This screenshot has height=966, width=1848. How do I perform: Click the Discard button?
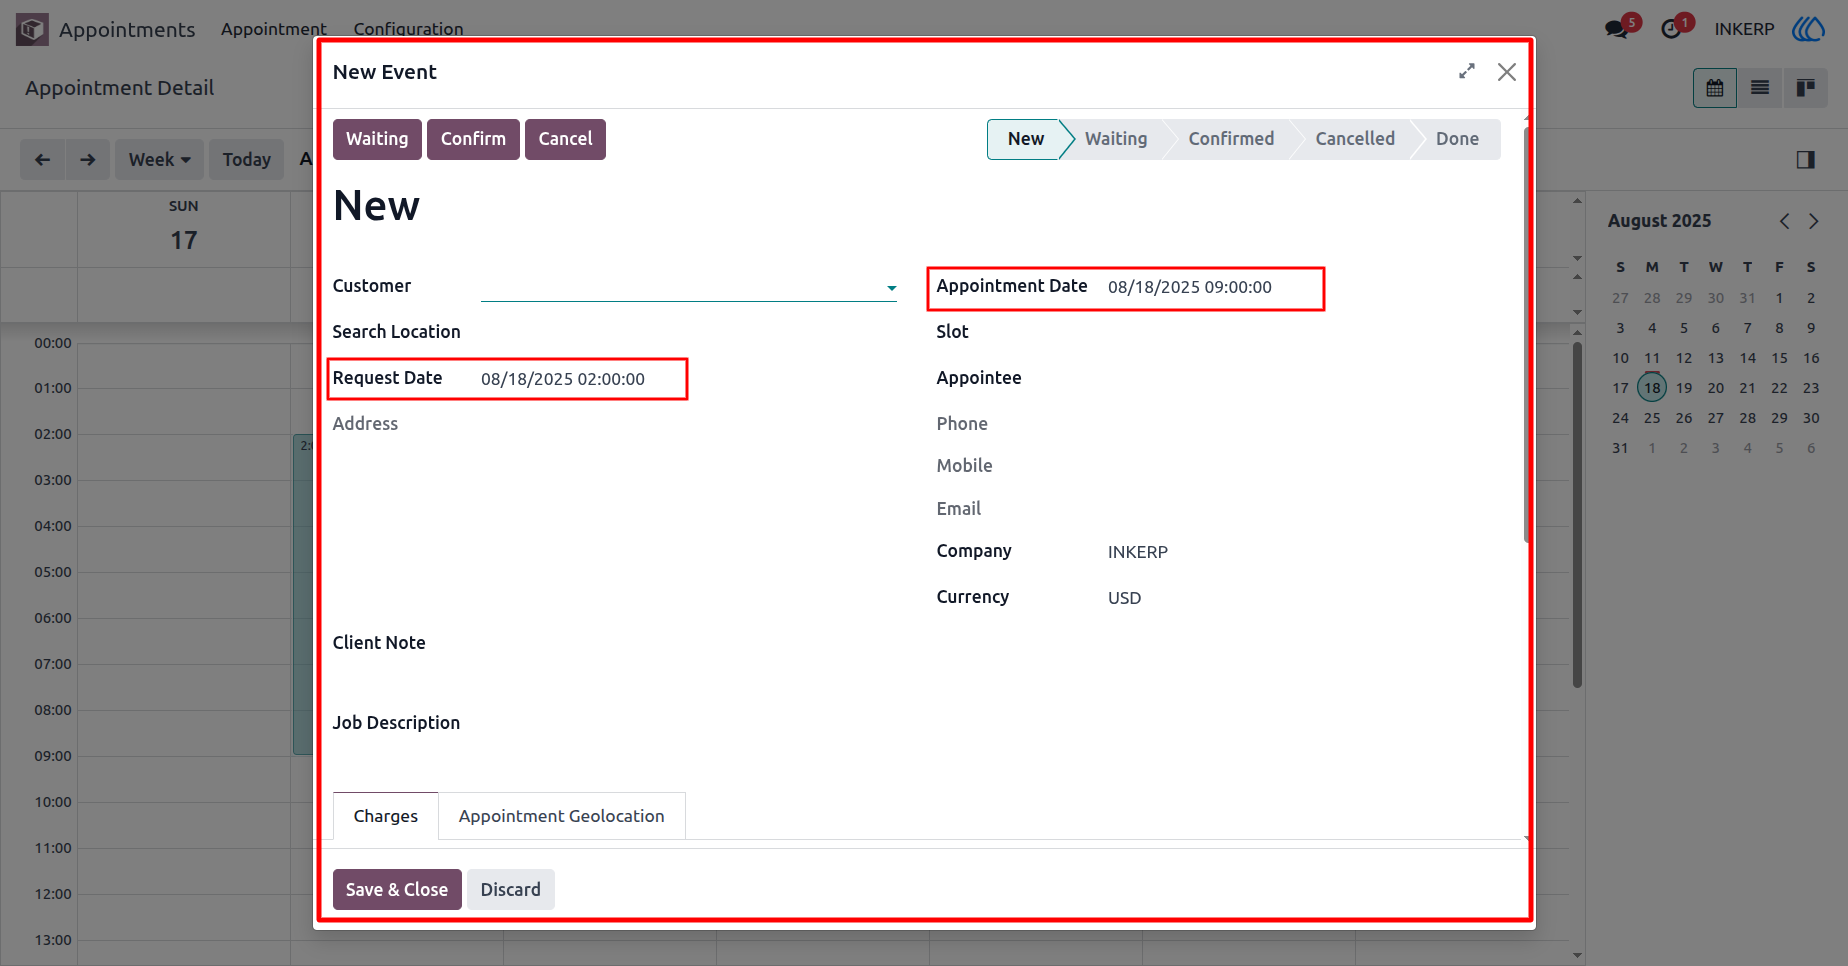click(510, 890)
